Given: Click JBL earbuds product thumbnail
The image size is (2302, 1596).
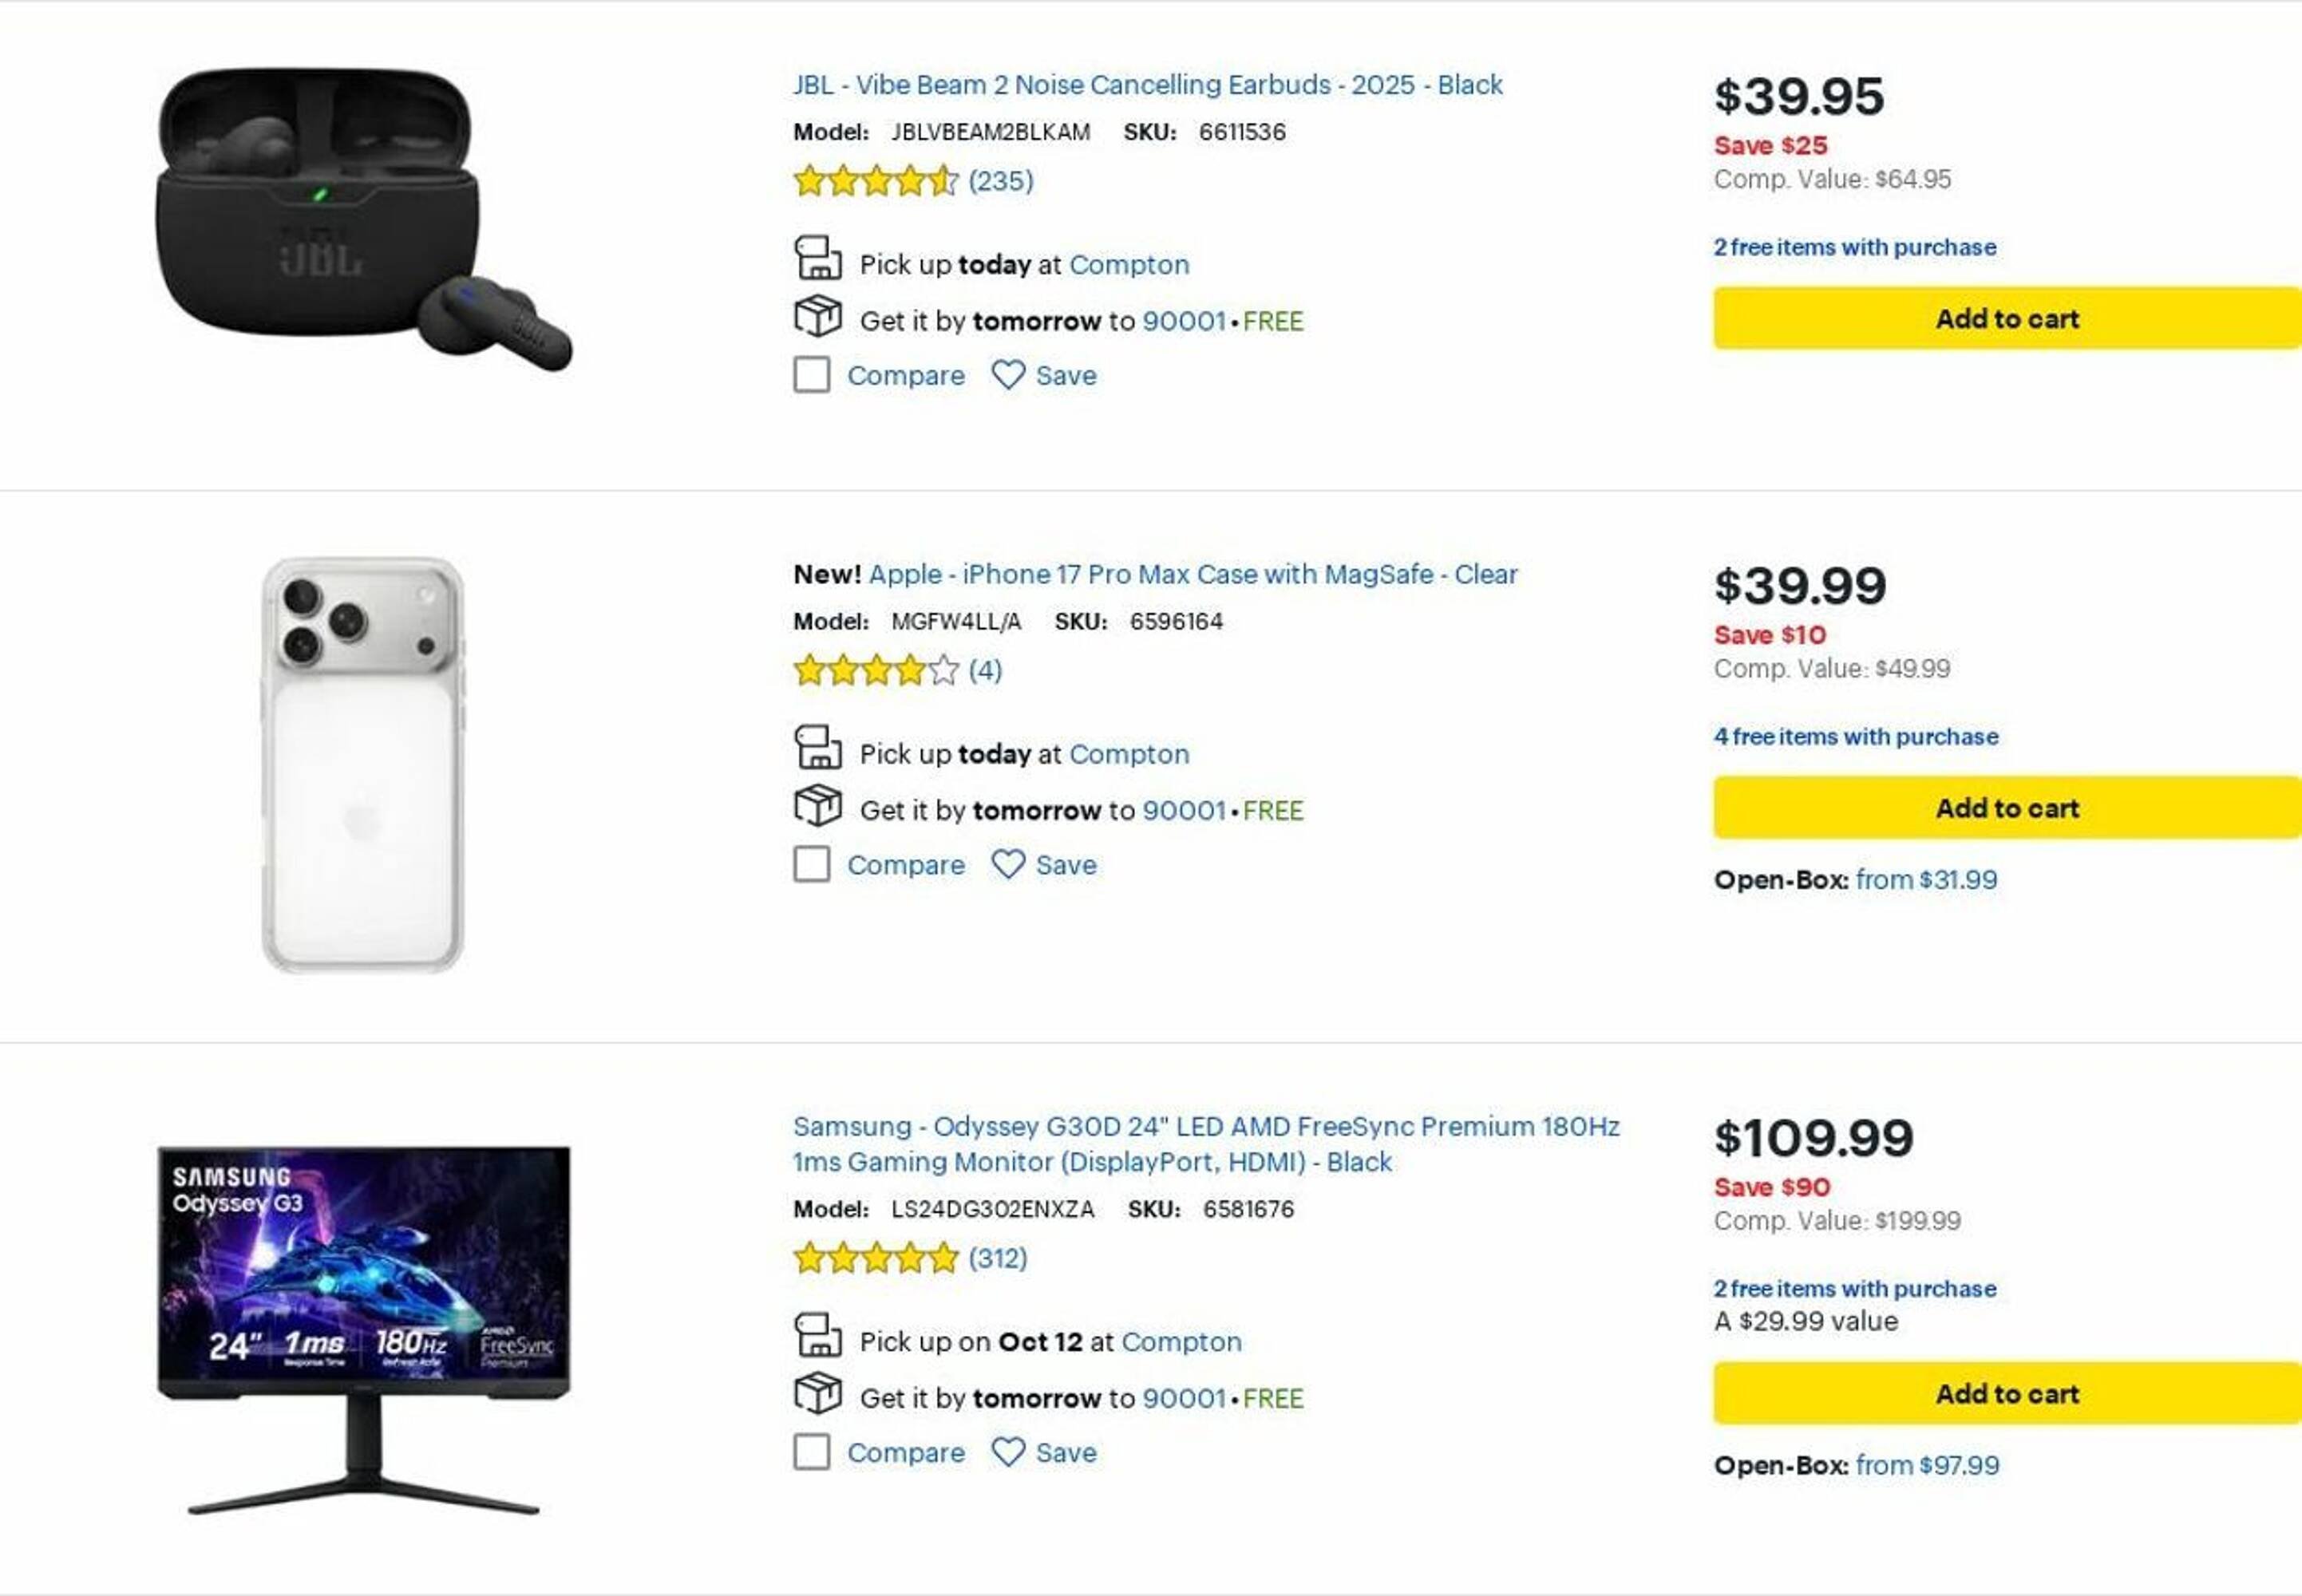Looking at the screenshot, I should [x=363, y=220].
